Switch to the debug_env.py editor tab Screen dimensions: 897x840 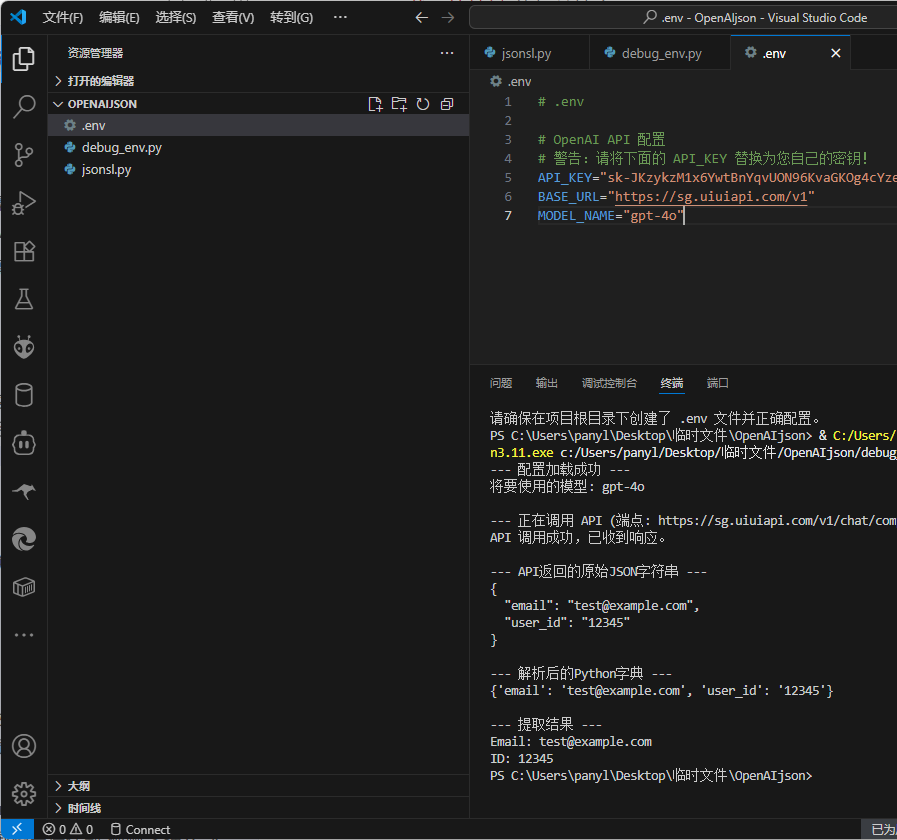click(x=660, y=53)
